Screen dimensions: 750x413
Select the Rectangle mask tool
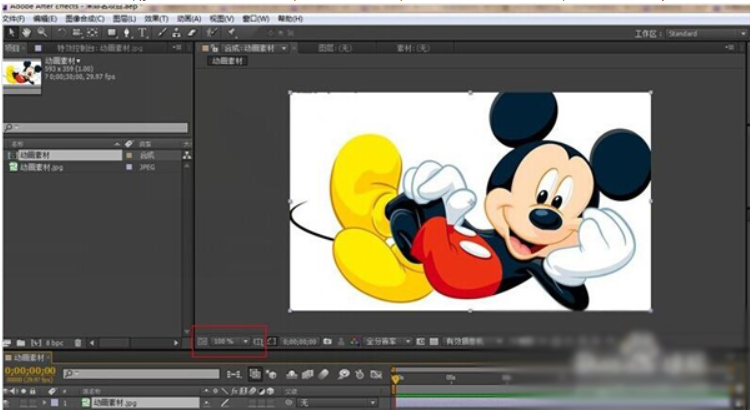pos(112,33)
